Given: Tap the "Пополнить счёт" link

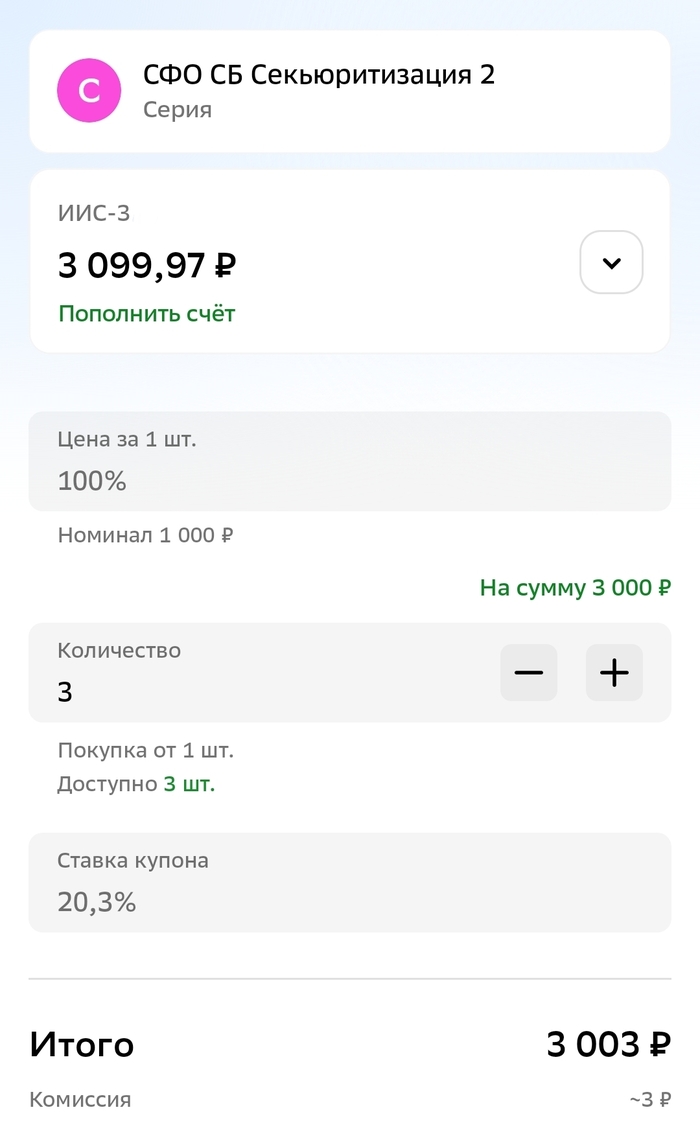Looking at the screenshot, I should pos(147,314).
